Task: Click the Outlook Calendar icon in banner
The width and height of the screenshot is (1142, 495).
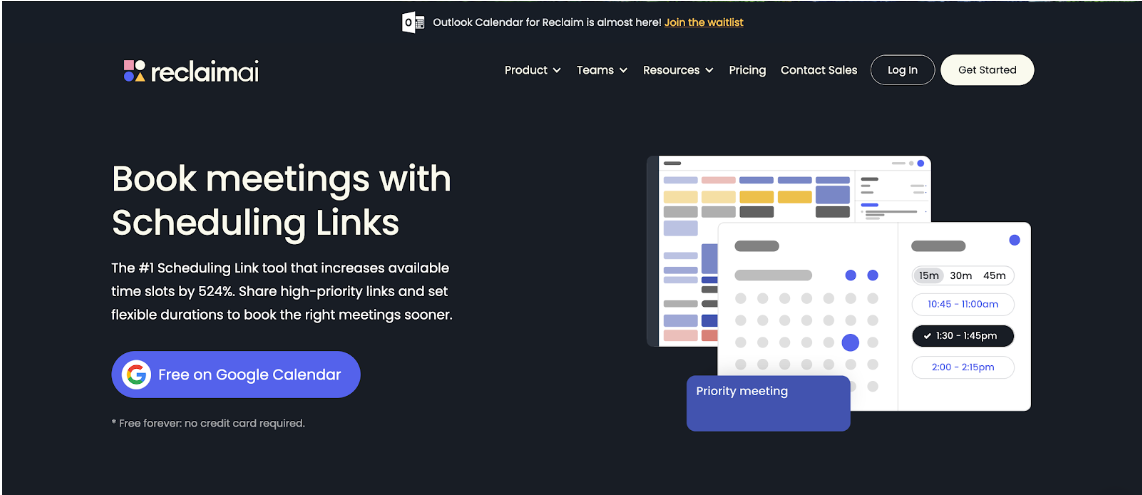Action: [413, 22]
